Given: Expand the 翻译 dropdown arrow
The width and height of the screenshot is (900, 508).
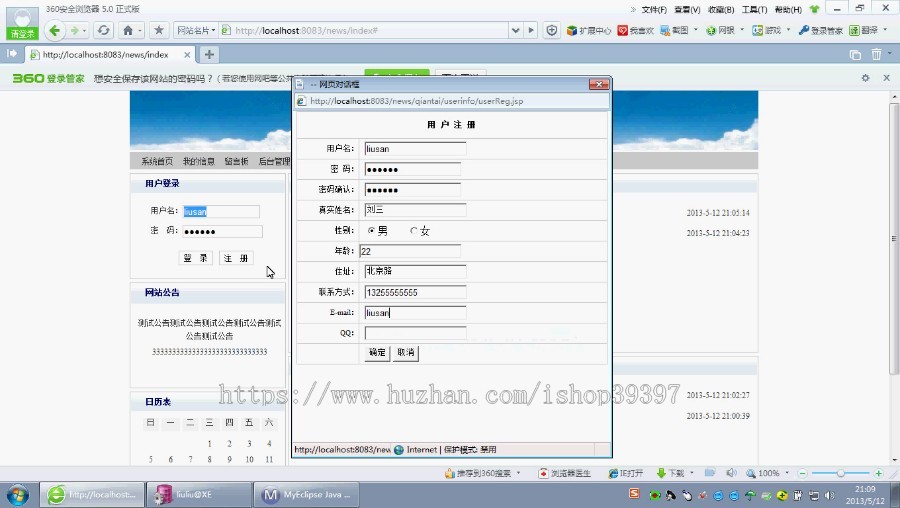Looking at the screenshot, I should coord(886,29).
